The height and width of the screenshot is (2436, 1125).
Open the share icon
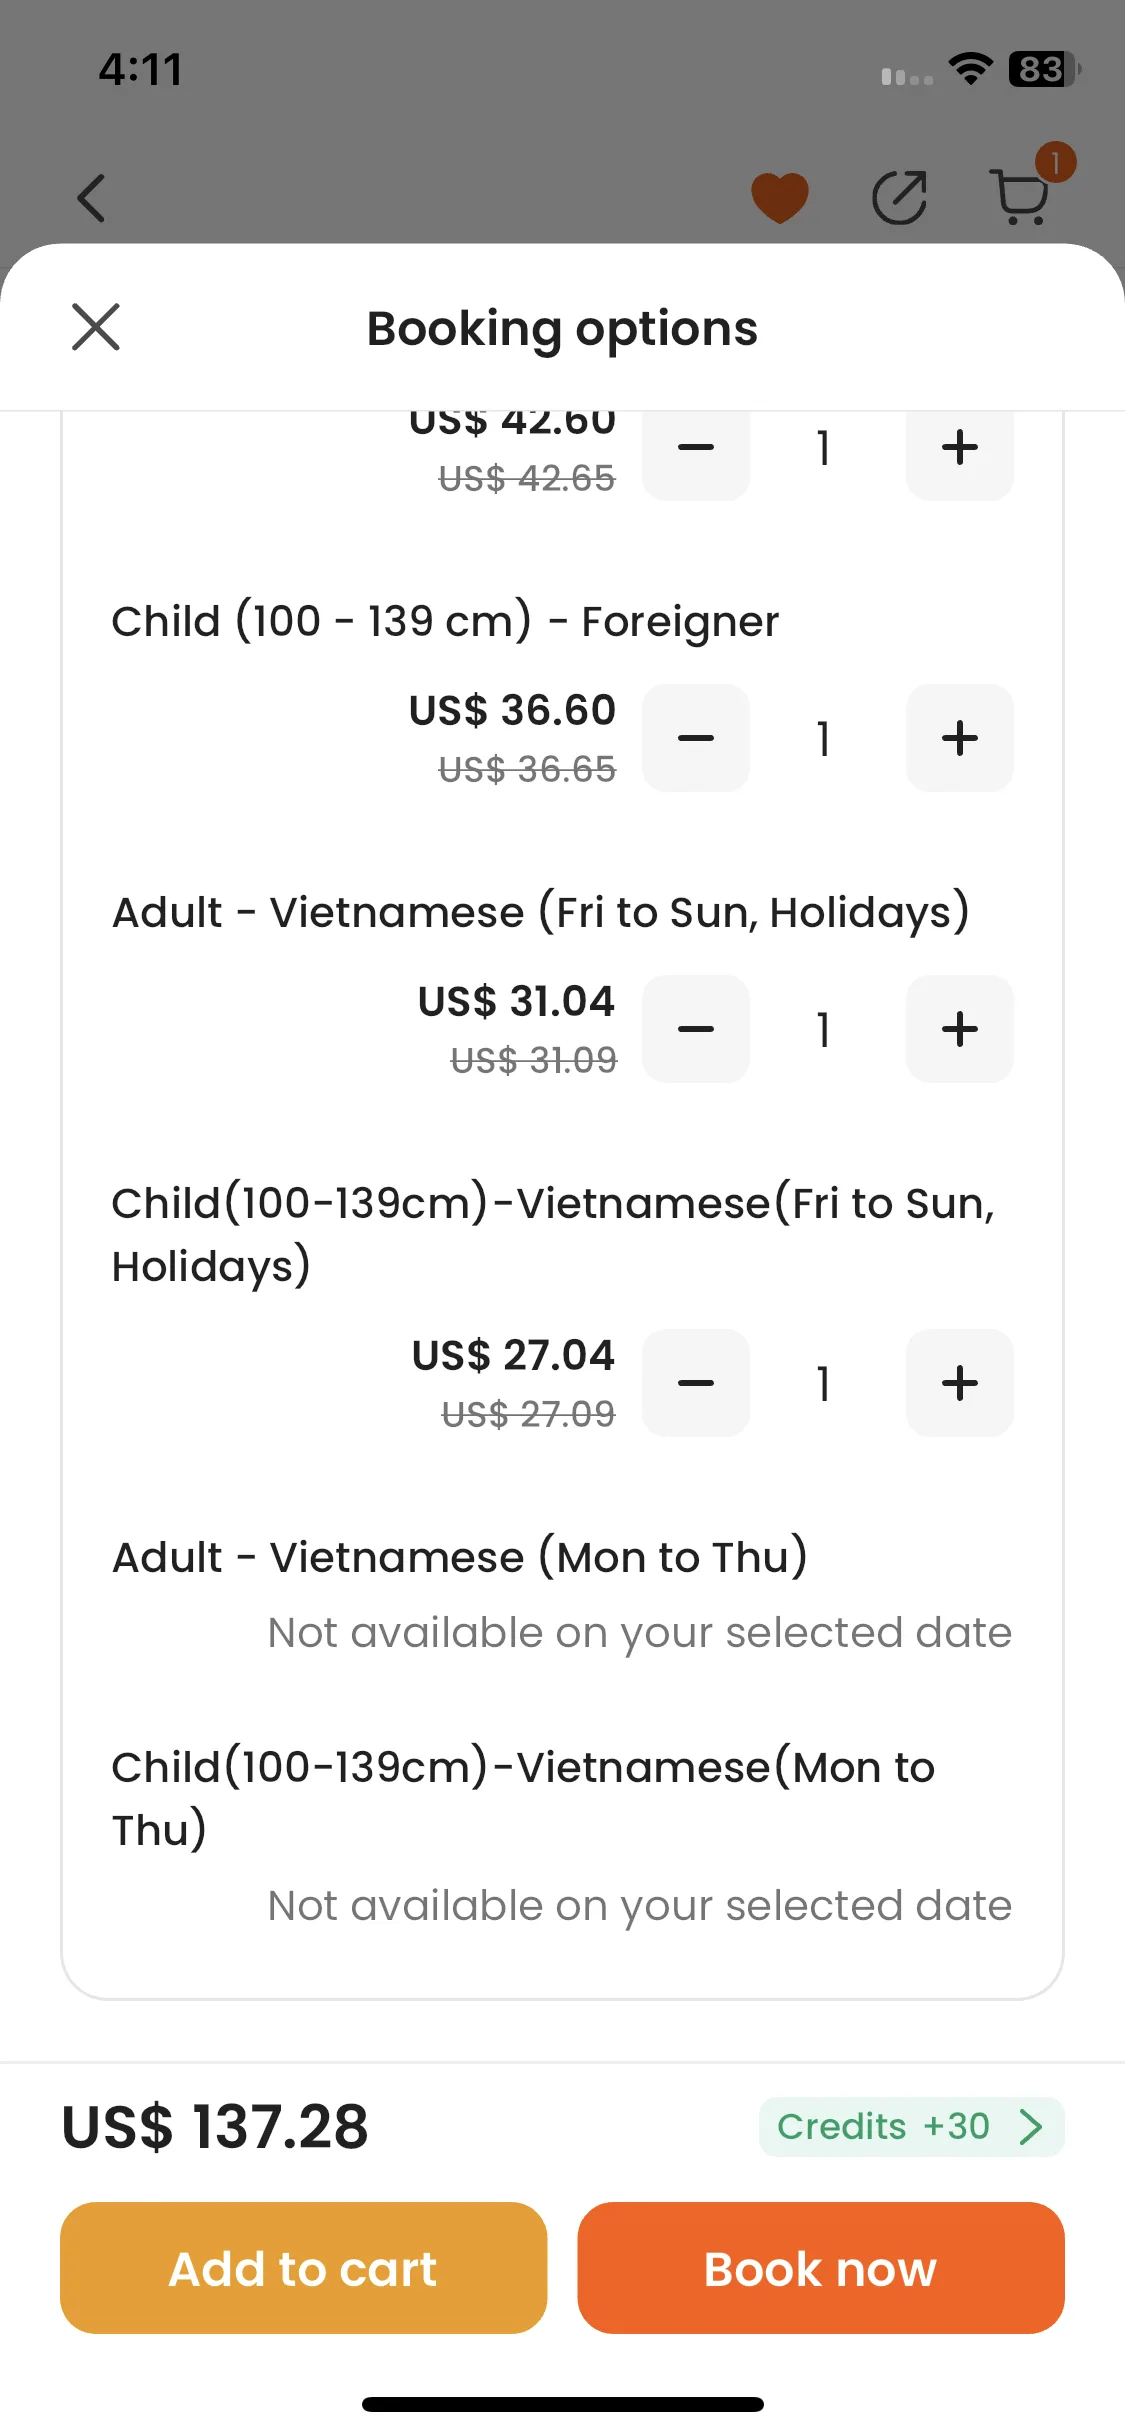pyautogui.click(x=900, y=197)
